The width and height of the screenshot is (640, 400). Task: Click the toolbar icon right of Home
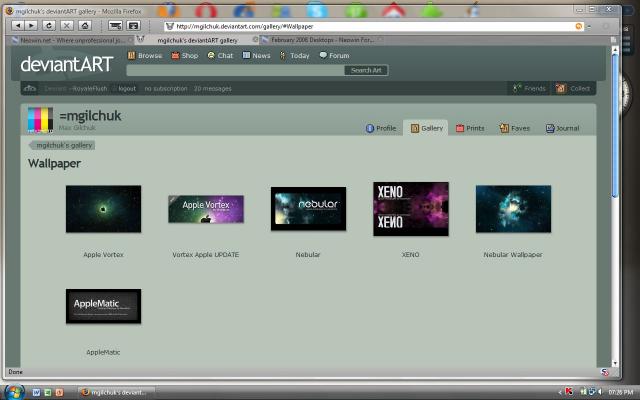pyautogui.click(x=116, y=26)
